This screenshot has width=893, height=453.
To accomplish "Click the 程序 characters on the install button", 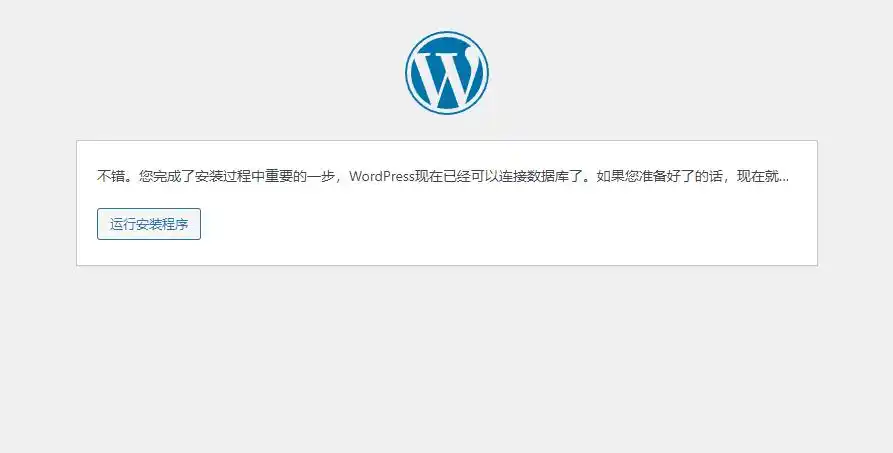I will 175,224.
